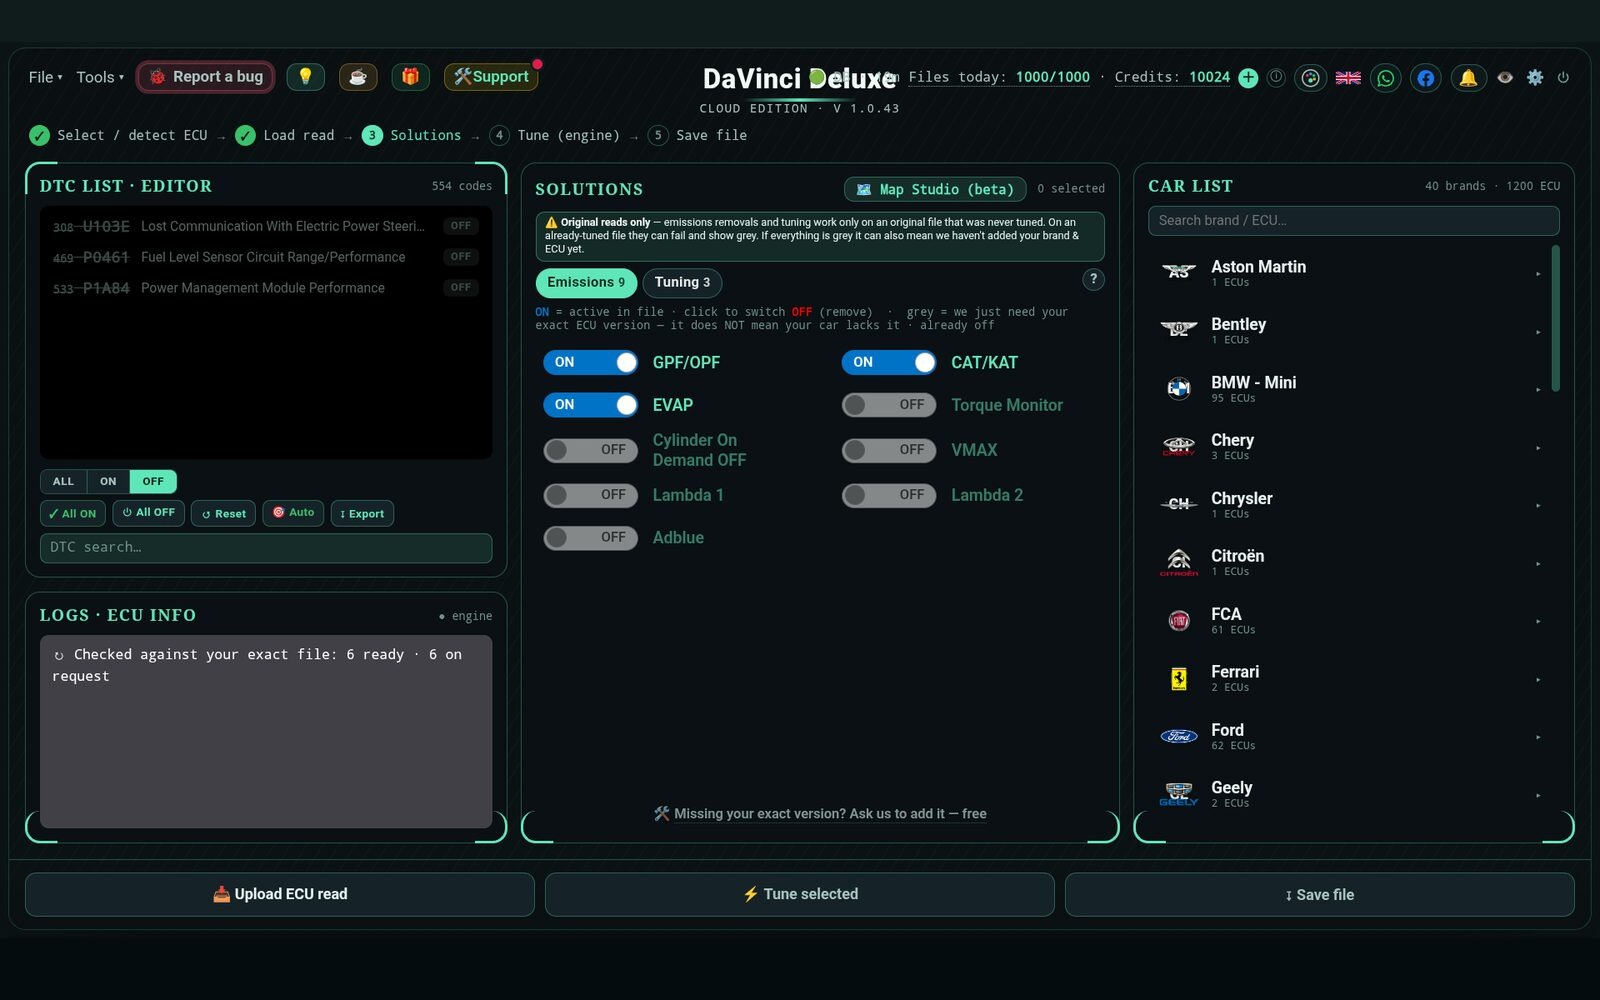1600x1000 pixels.
Task: Expand Citroën ECU list arrow
Action: click(1538, 564)
